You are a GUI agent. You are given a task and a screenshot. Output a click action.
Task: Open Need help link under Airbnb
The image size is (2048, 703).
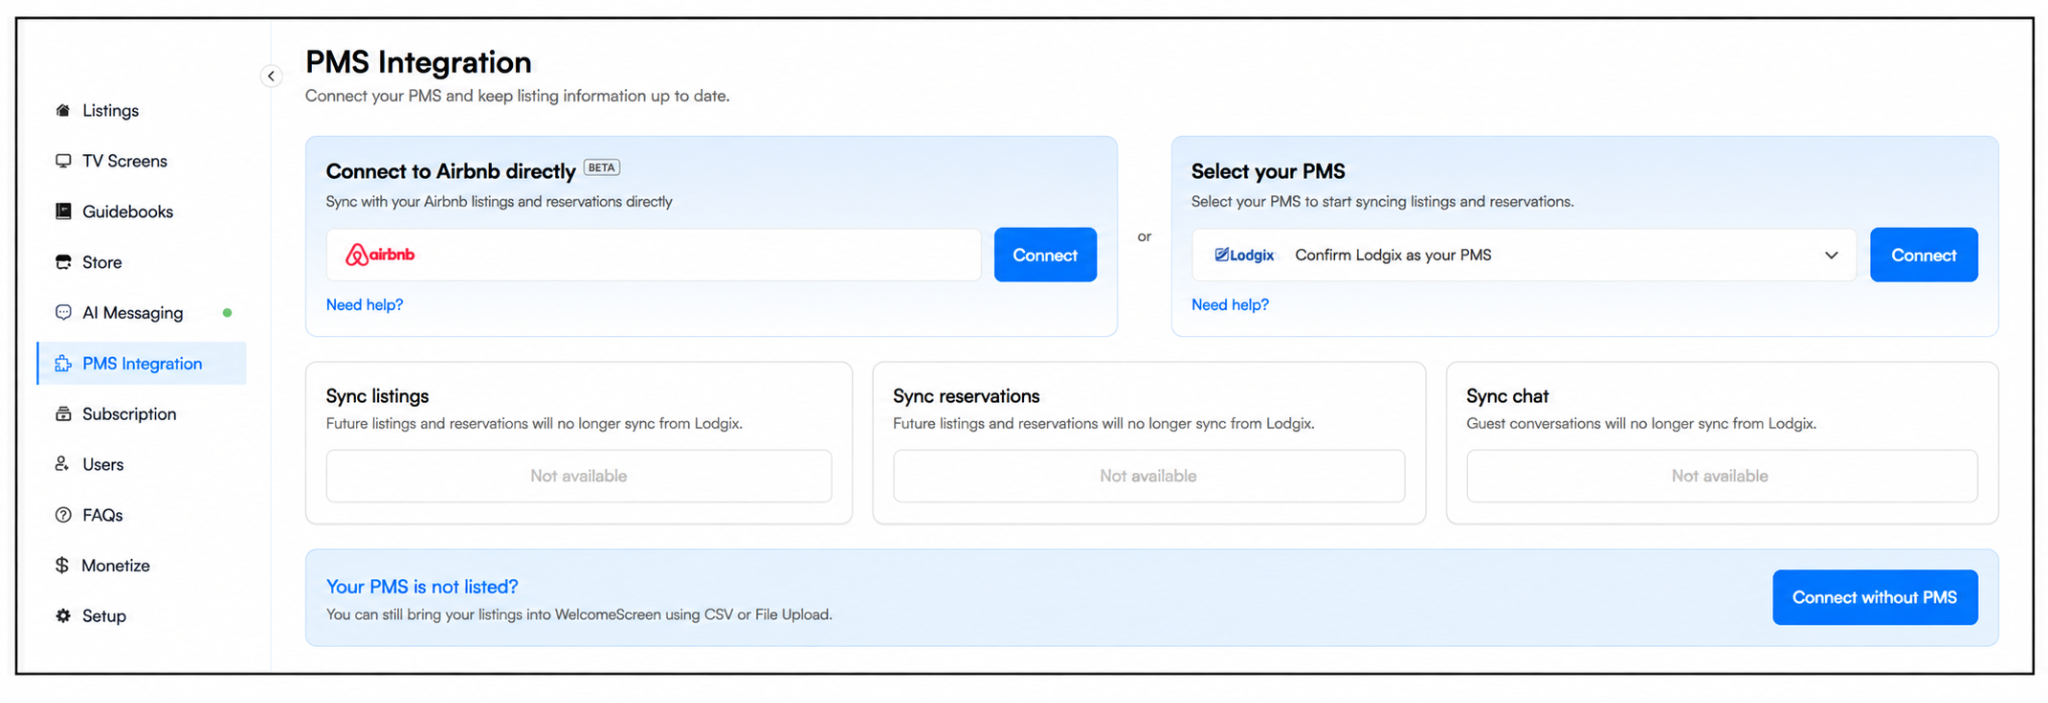[x=364, y=305]
